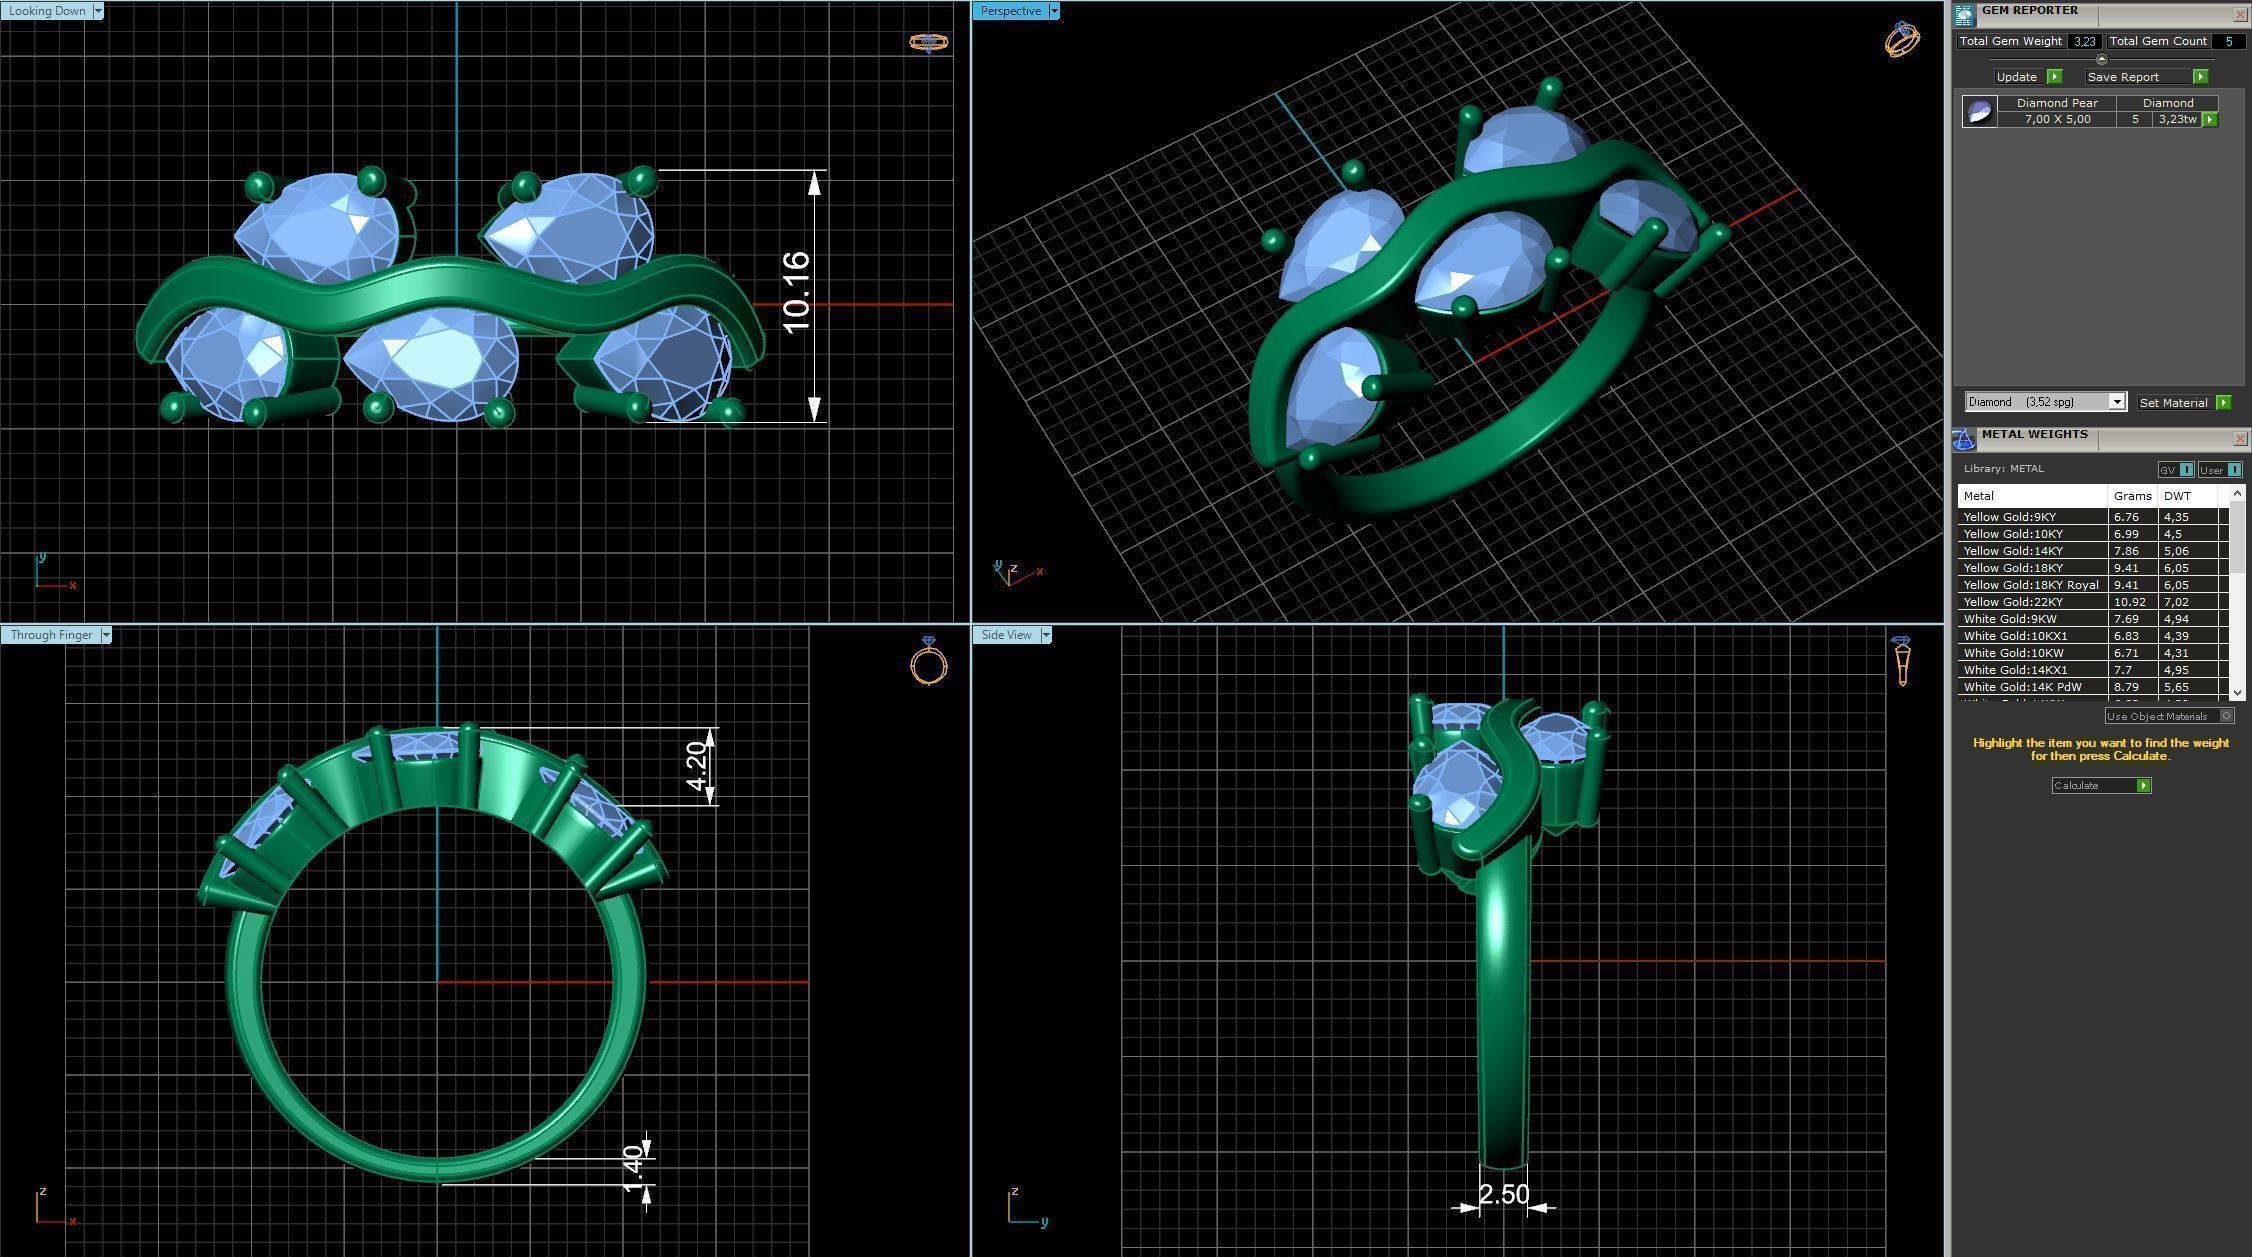
Task: Click the Total Gem Weight value 3,23
Action: (2084, 42)
